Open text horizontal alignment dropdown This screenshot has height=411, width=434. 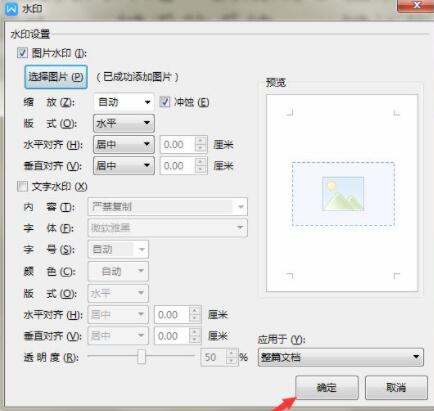(118, 314)
